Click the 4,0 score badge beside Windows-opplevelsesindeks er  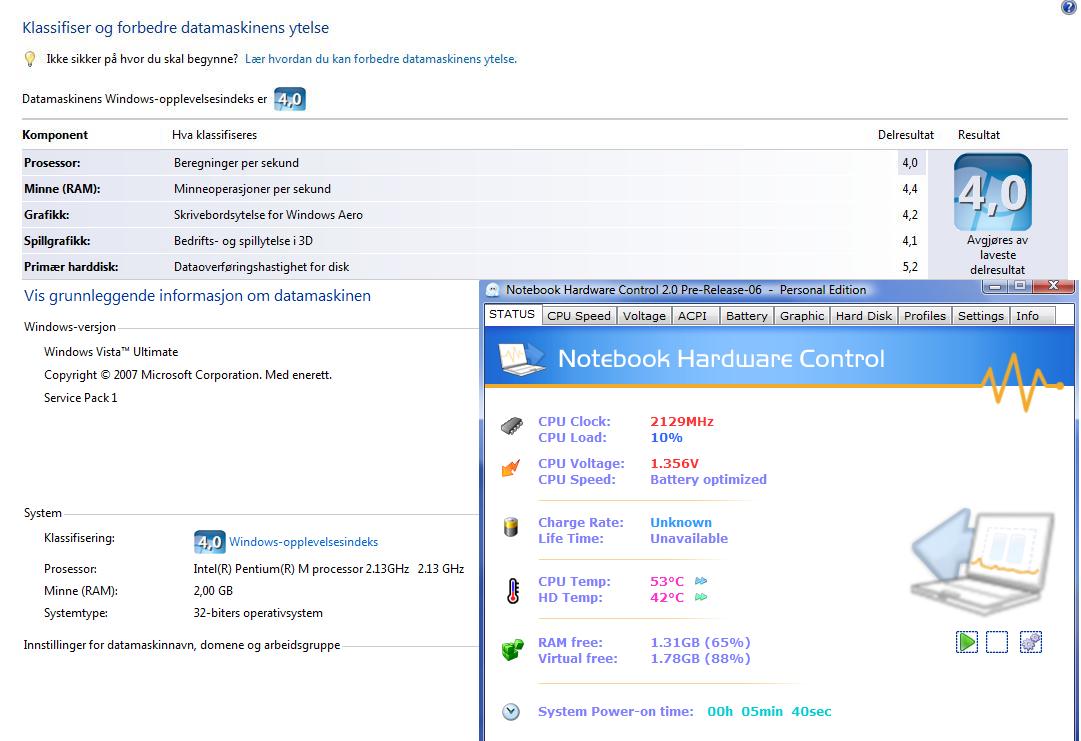click(290, 99)
